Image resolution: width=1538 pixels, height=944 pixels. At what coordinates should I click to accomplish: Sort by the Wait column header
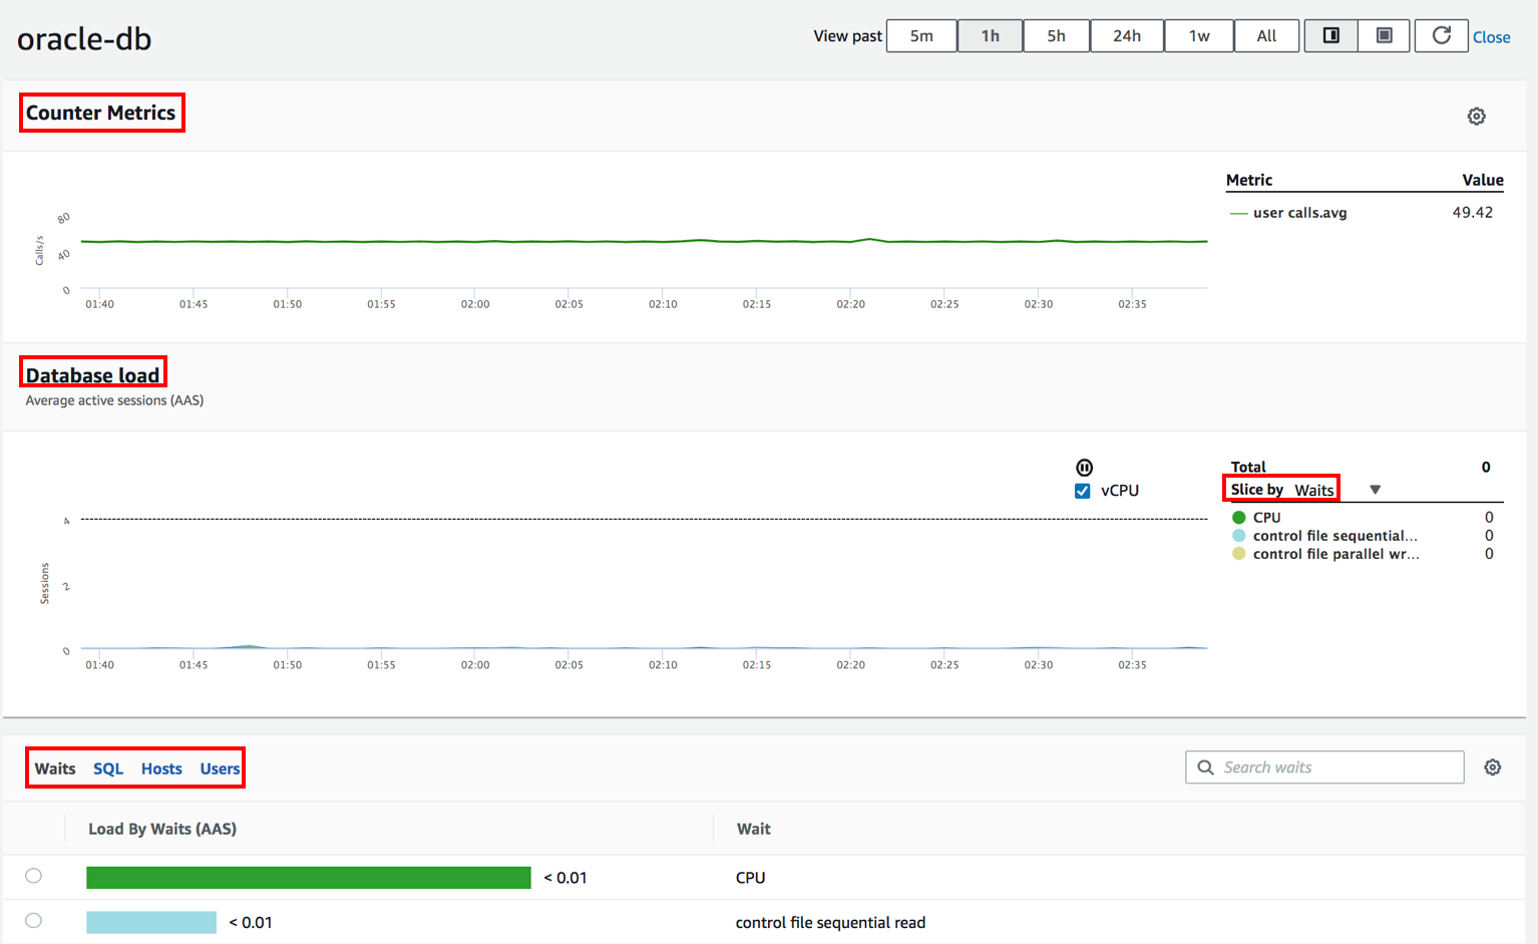pos(753,828)
